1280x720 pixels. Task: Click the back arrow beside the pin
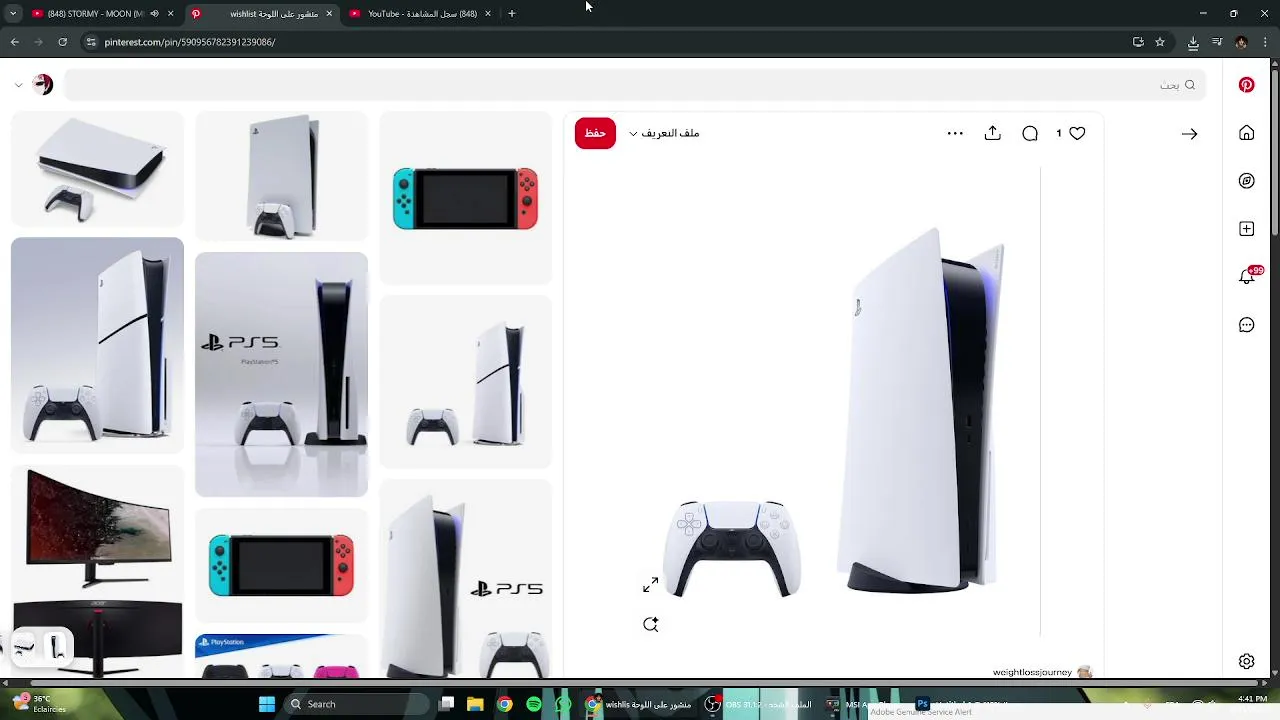[1189, 133]
